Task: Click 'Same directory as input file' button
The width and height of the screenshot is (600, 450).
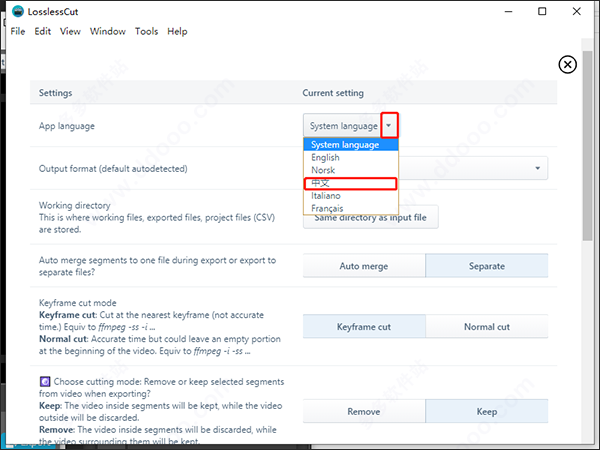Action: (370, 217)
